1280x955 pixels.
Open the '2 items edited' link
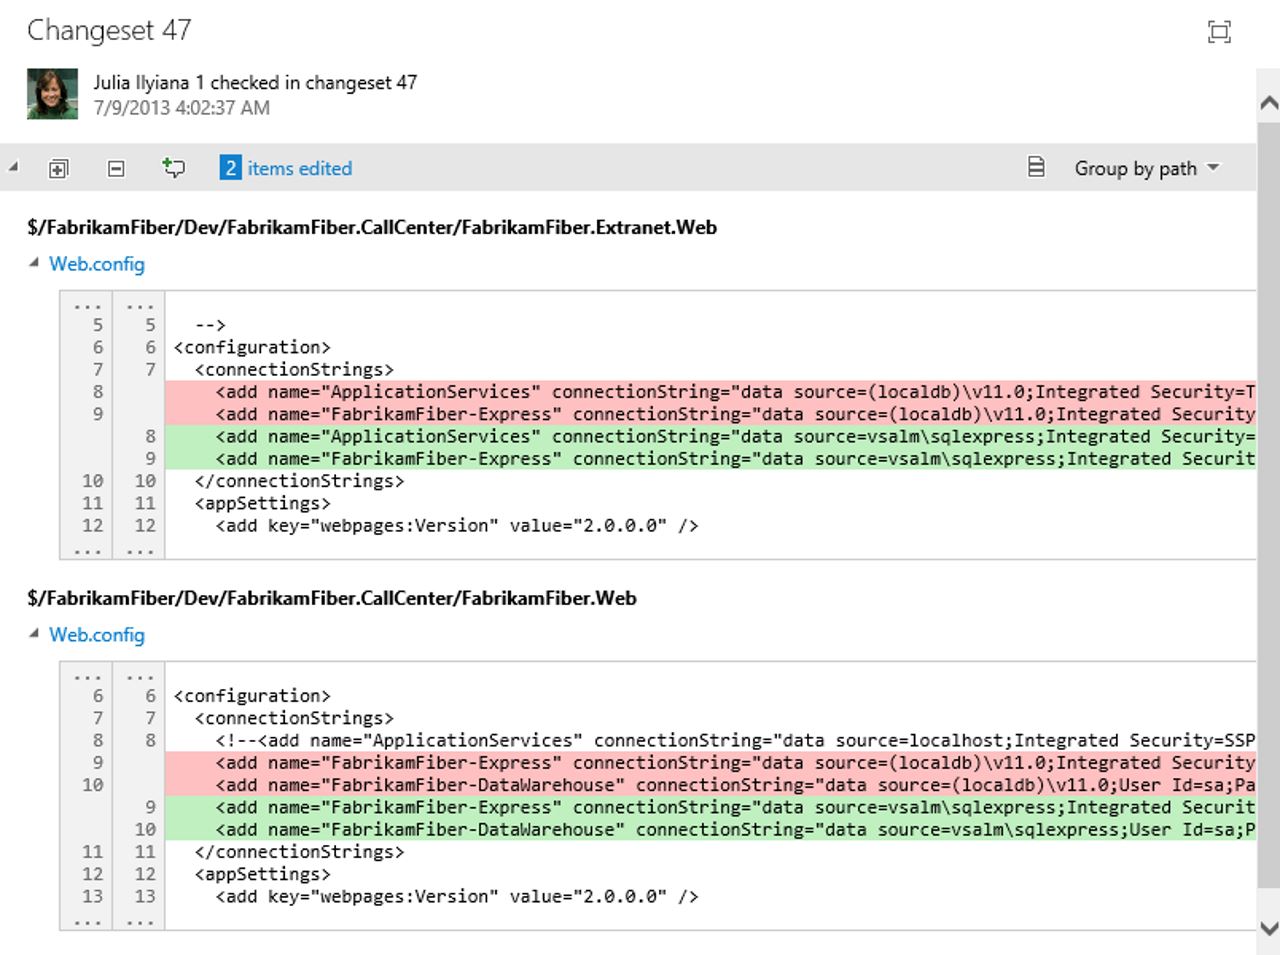(286, 168)
